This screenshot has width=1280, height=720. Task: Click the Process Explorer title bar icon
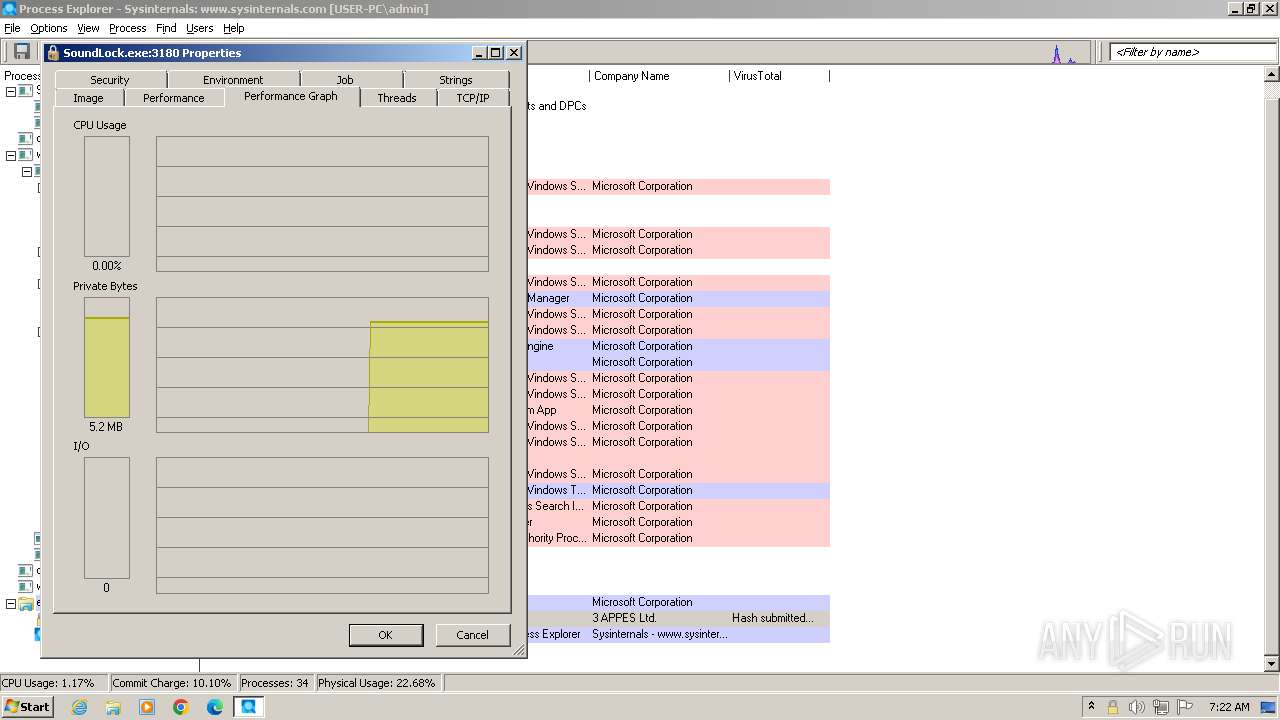[10, 8]
